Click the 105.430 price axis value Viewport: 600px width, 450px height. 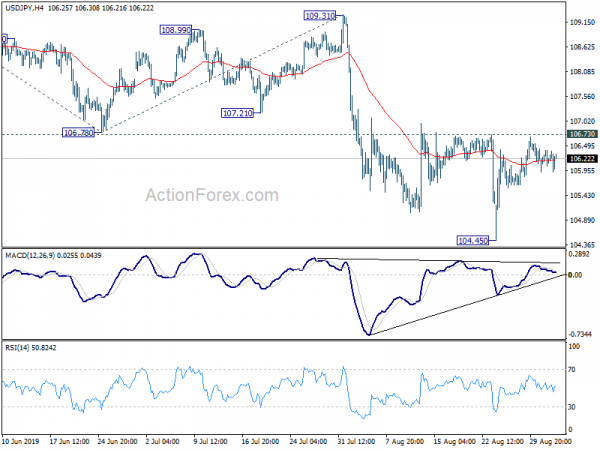582,196
